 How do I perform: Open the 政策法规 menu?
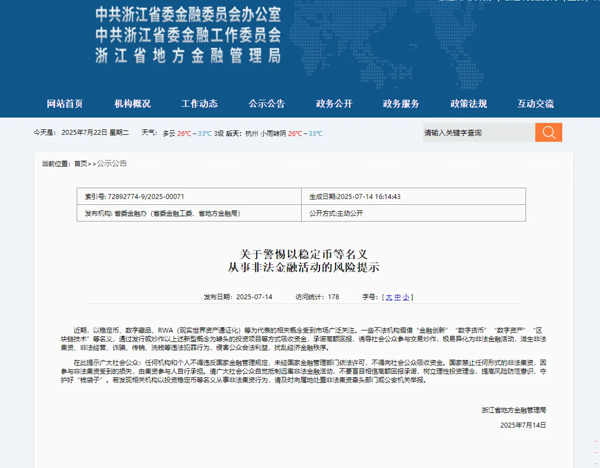(x=468, y=103)
